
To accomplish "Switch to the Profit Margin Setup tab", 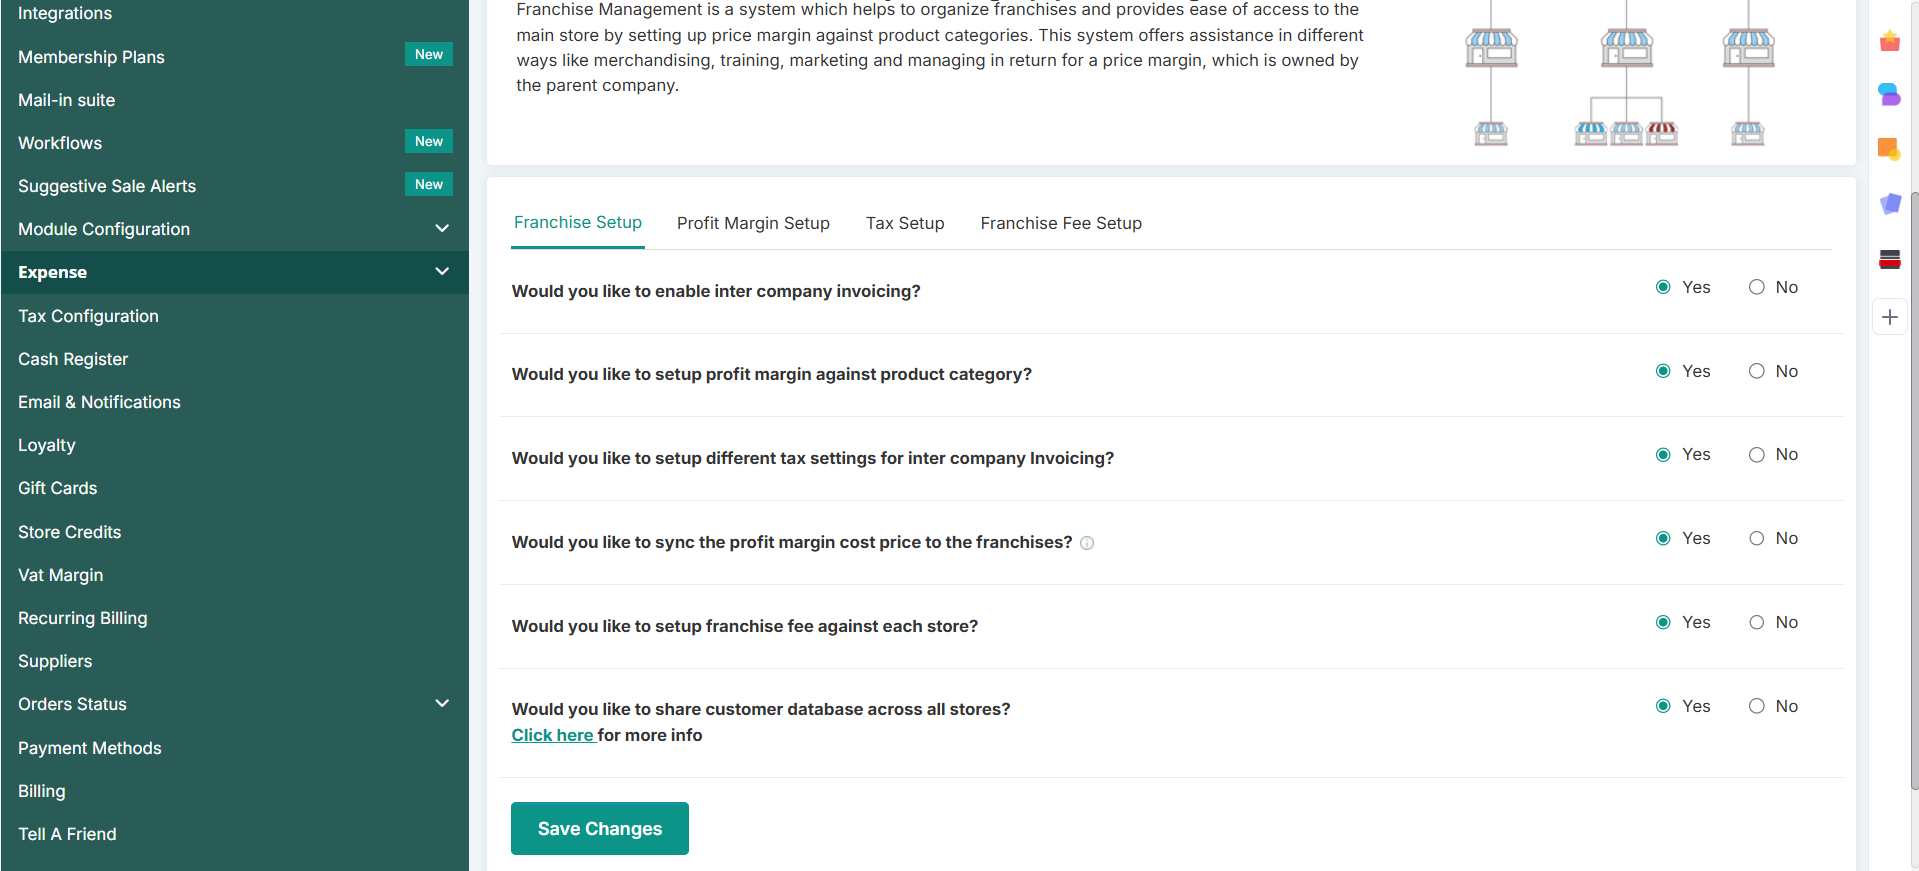I will click(x=753, y=223).
